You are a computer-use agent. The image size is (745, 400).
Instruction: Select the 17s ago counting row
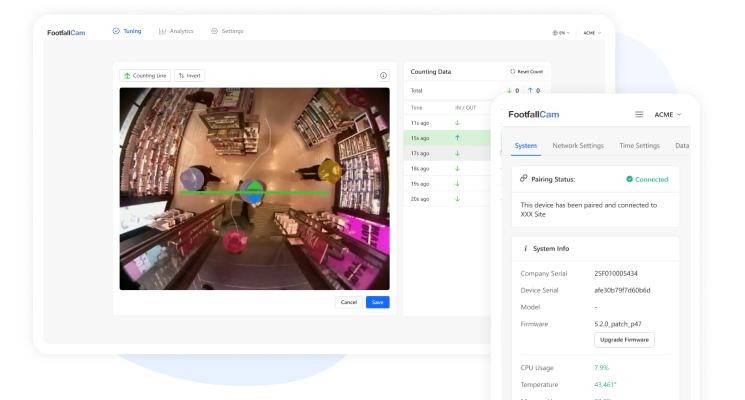pos(447,153)
